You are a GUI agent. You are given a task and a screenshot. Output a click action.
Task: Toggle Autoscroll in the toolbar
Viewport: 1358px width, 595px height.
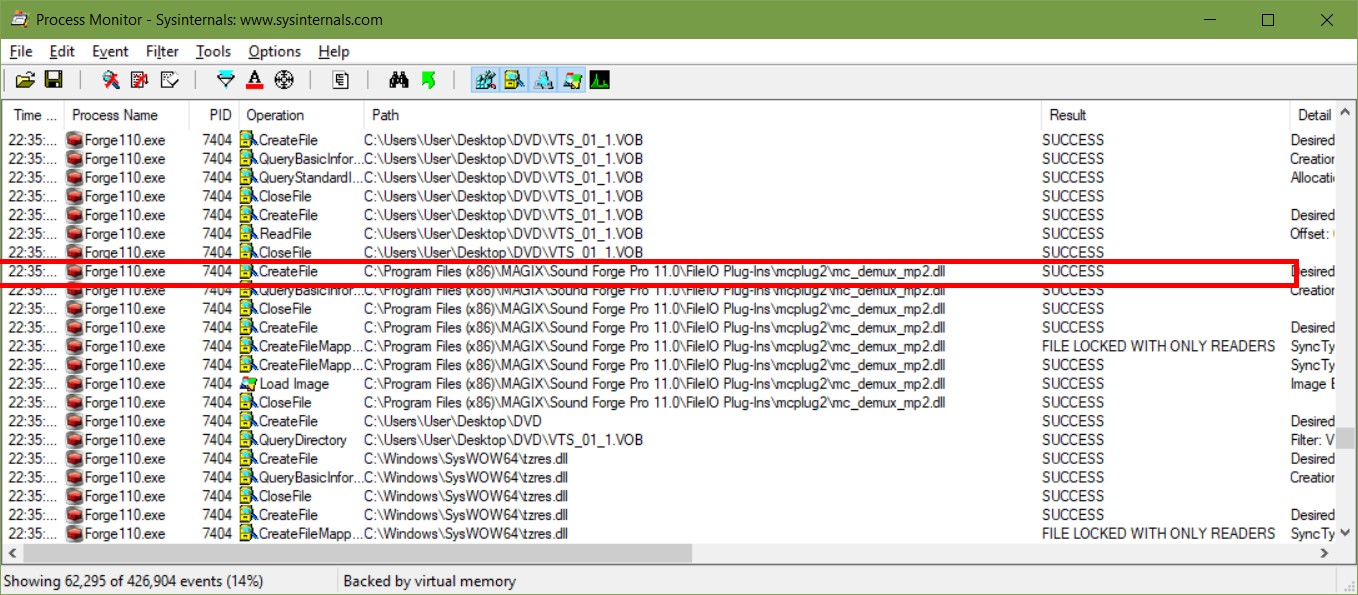coord(140,80)
